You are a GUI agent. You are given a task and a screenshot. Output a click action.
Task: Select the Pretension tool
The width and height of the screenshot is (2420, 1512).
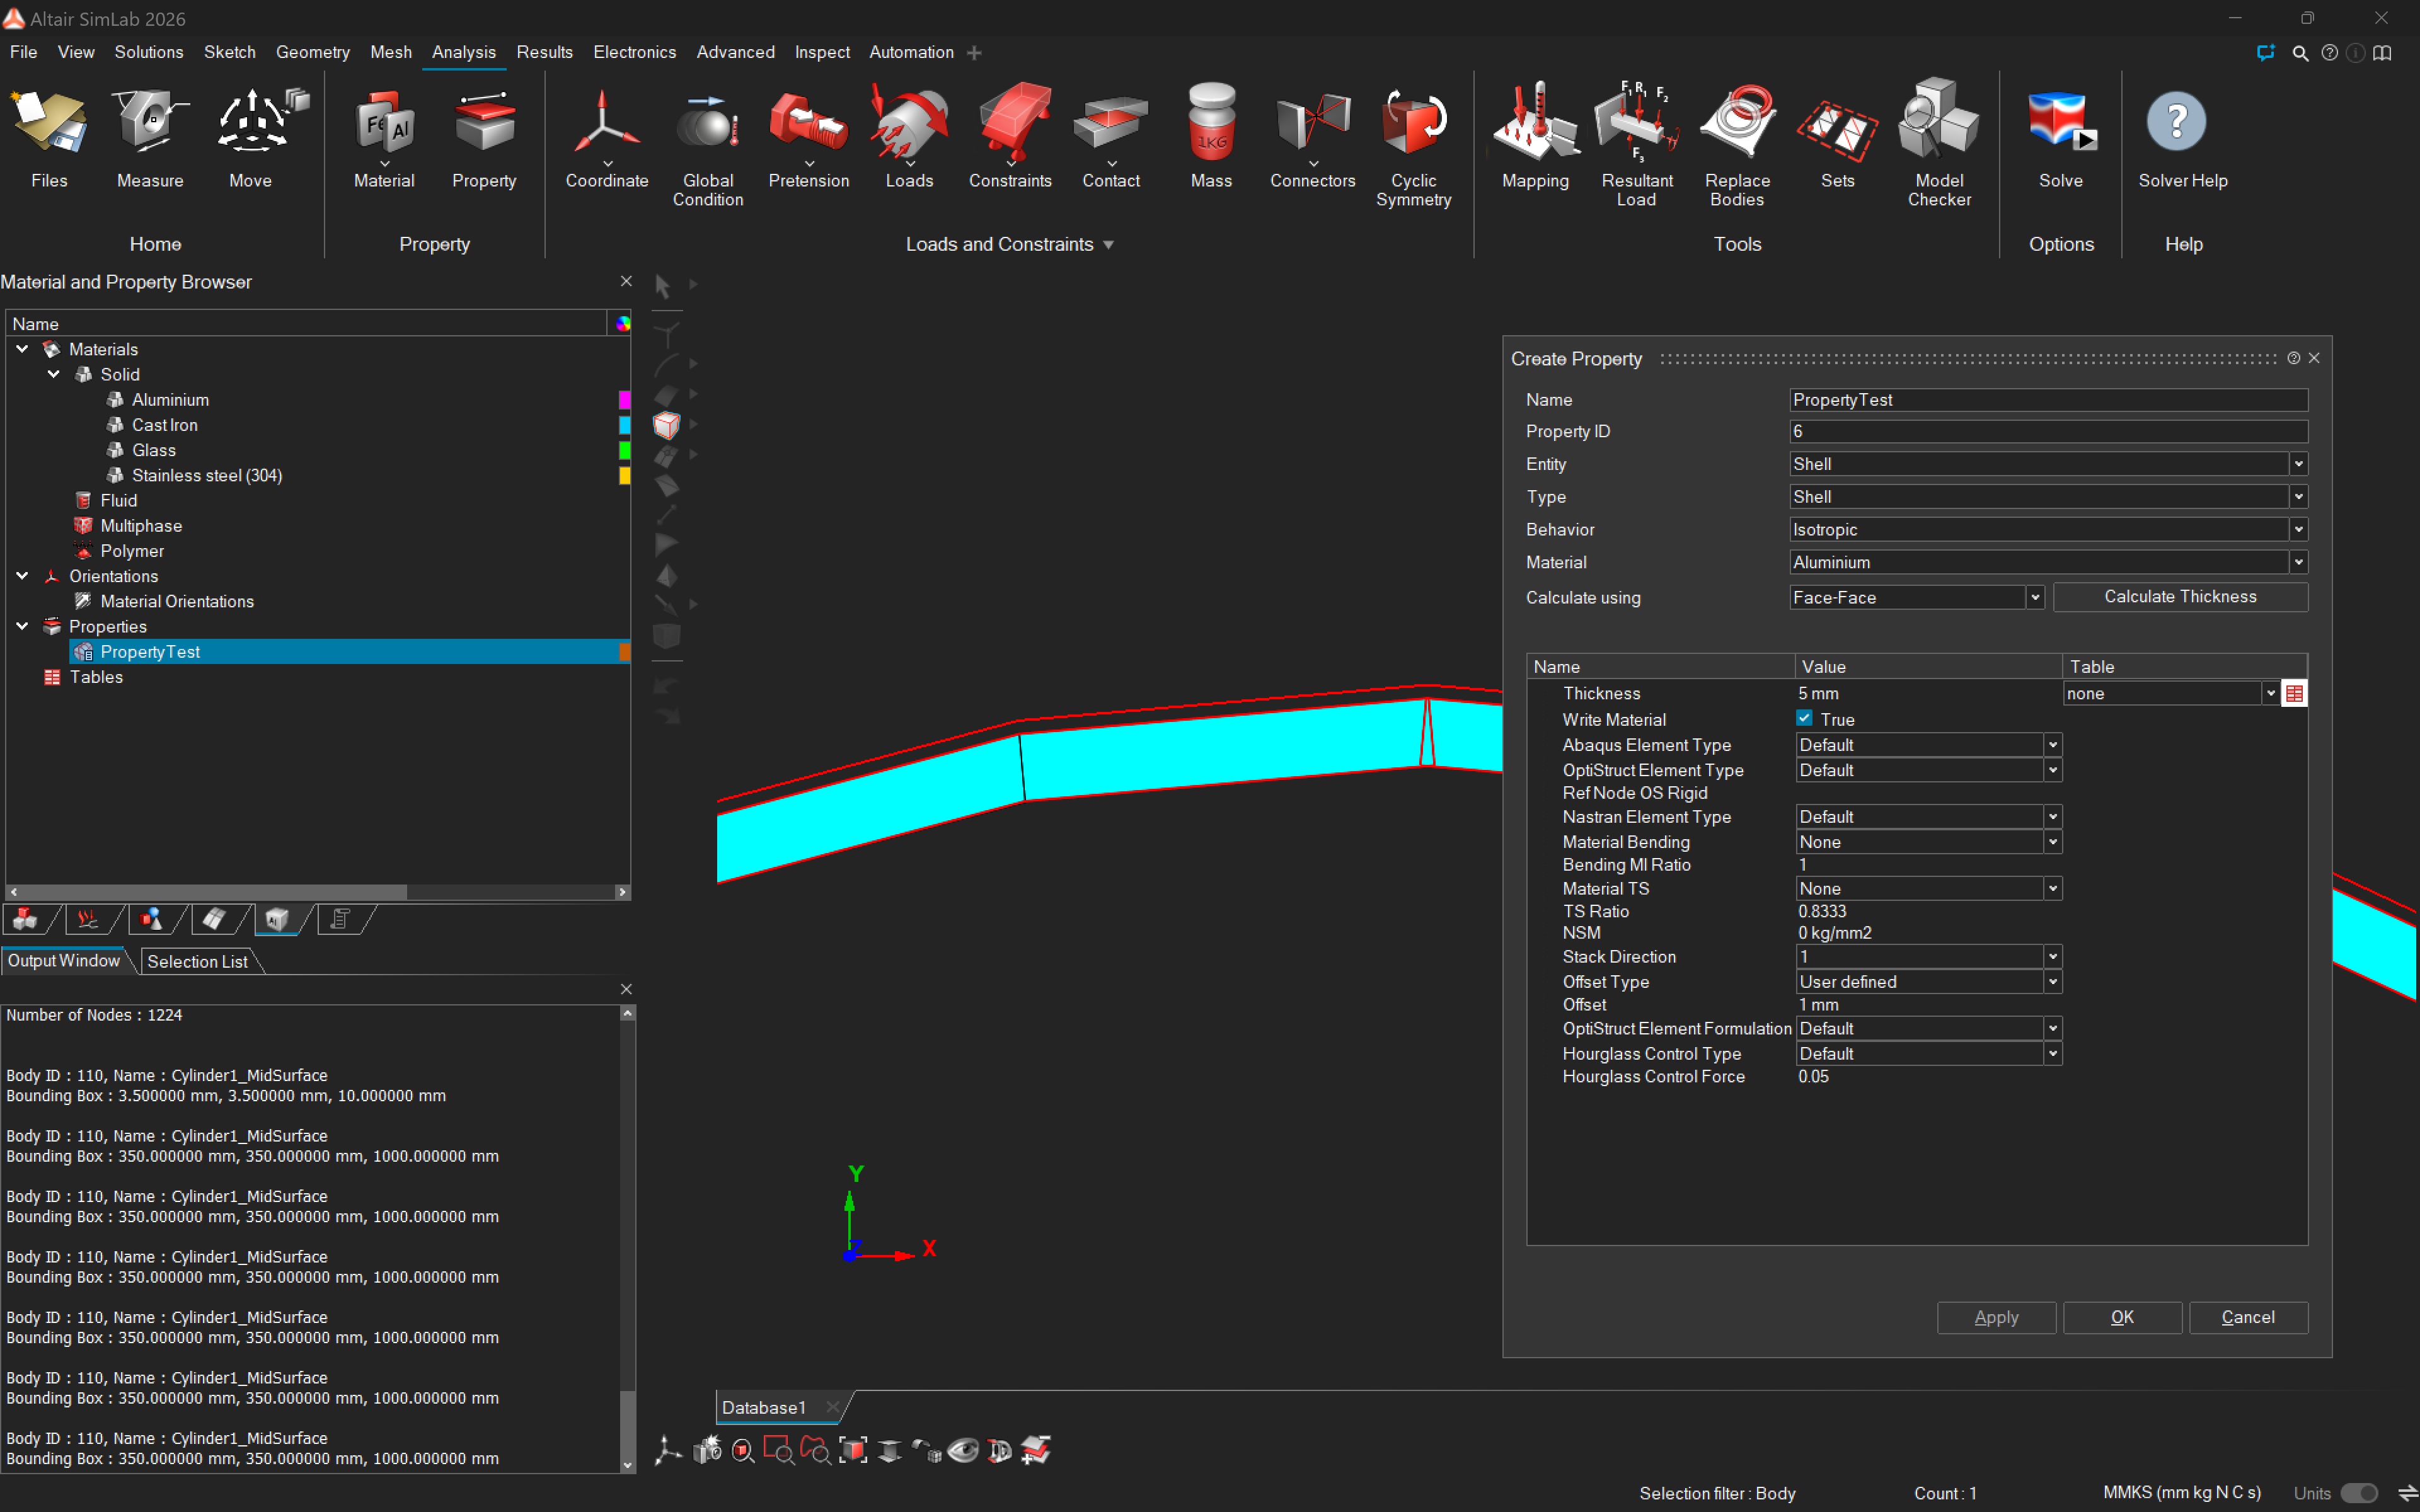(809, 135)
